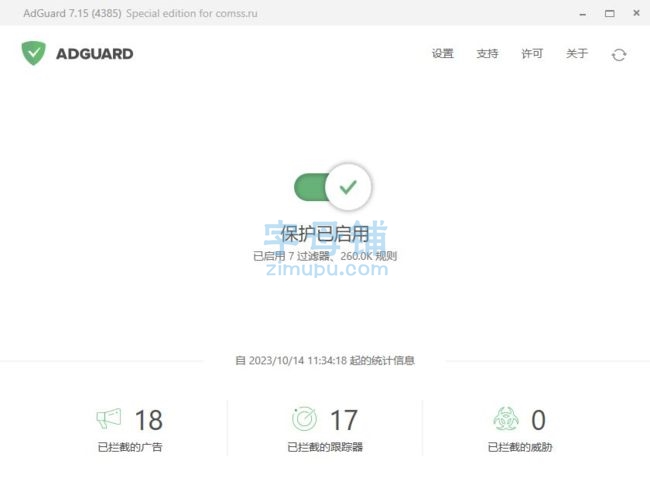Minimize the AdGuard window
The height and width of the screenshot is (495, 650).
[582, 14]
